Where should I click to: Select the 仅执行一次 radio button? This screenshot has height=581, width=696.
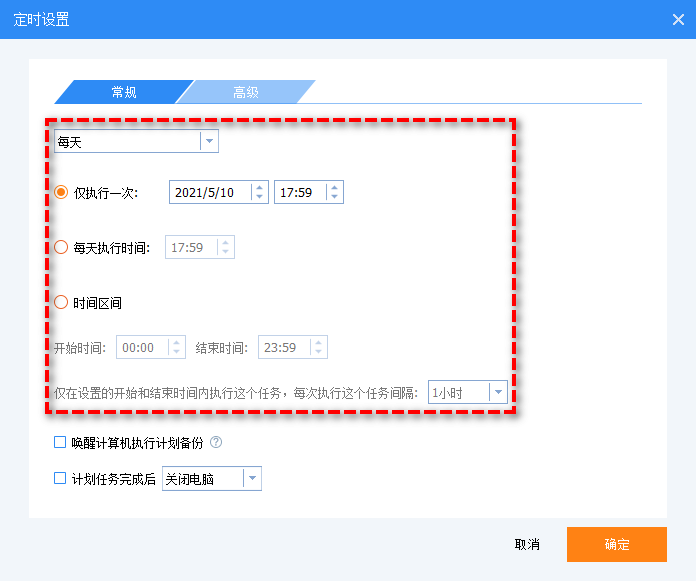click(61, 192)
